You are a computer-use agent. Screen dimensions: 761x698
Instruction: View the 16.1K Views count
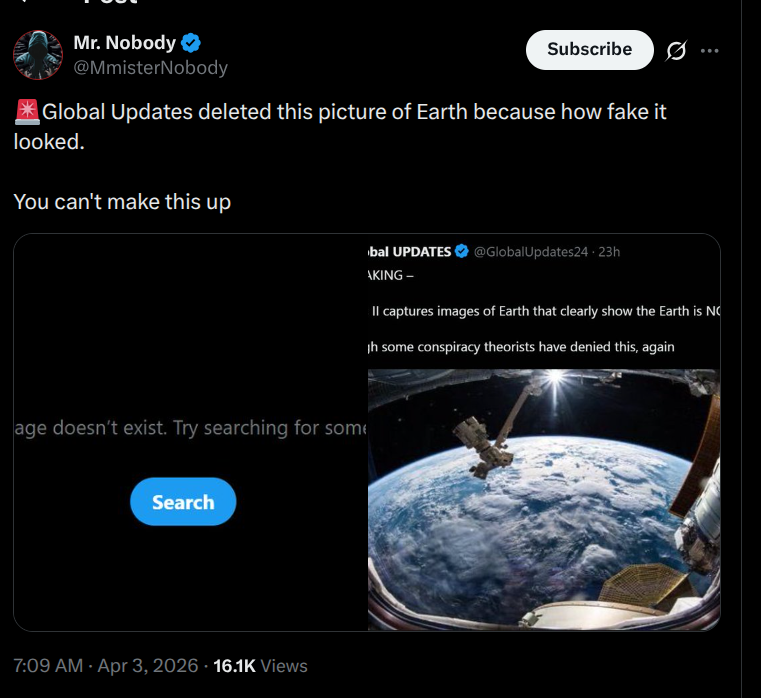coord(260,665)
